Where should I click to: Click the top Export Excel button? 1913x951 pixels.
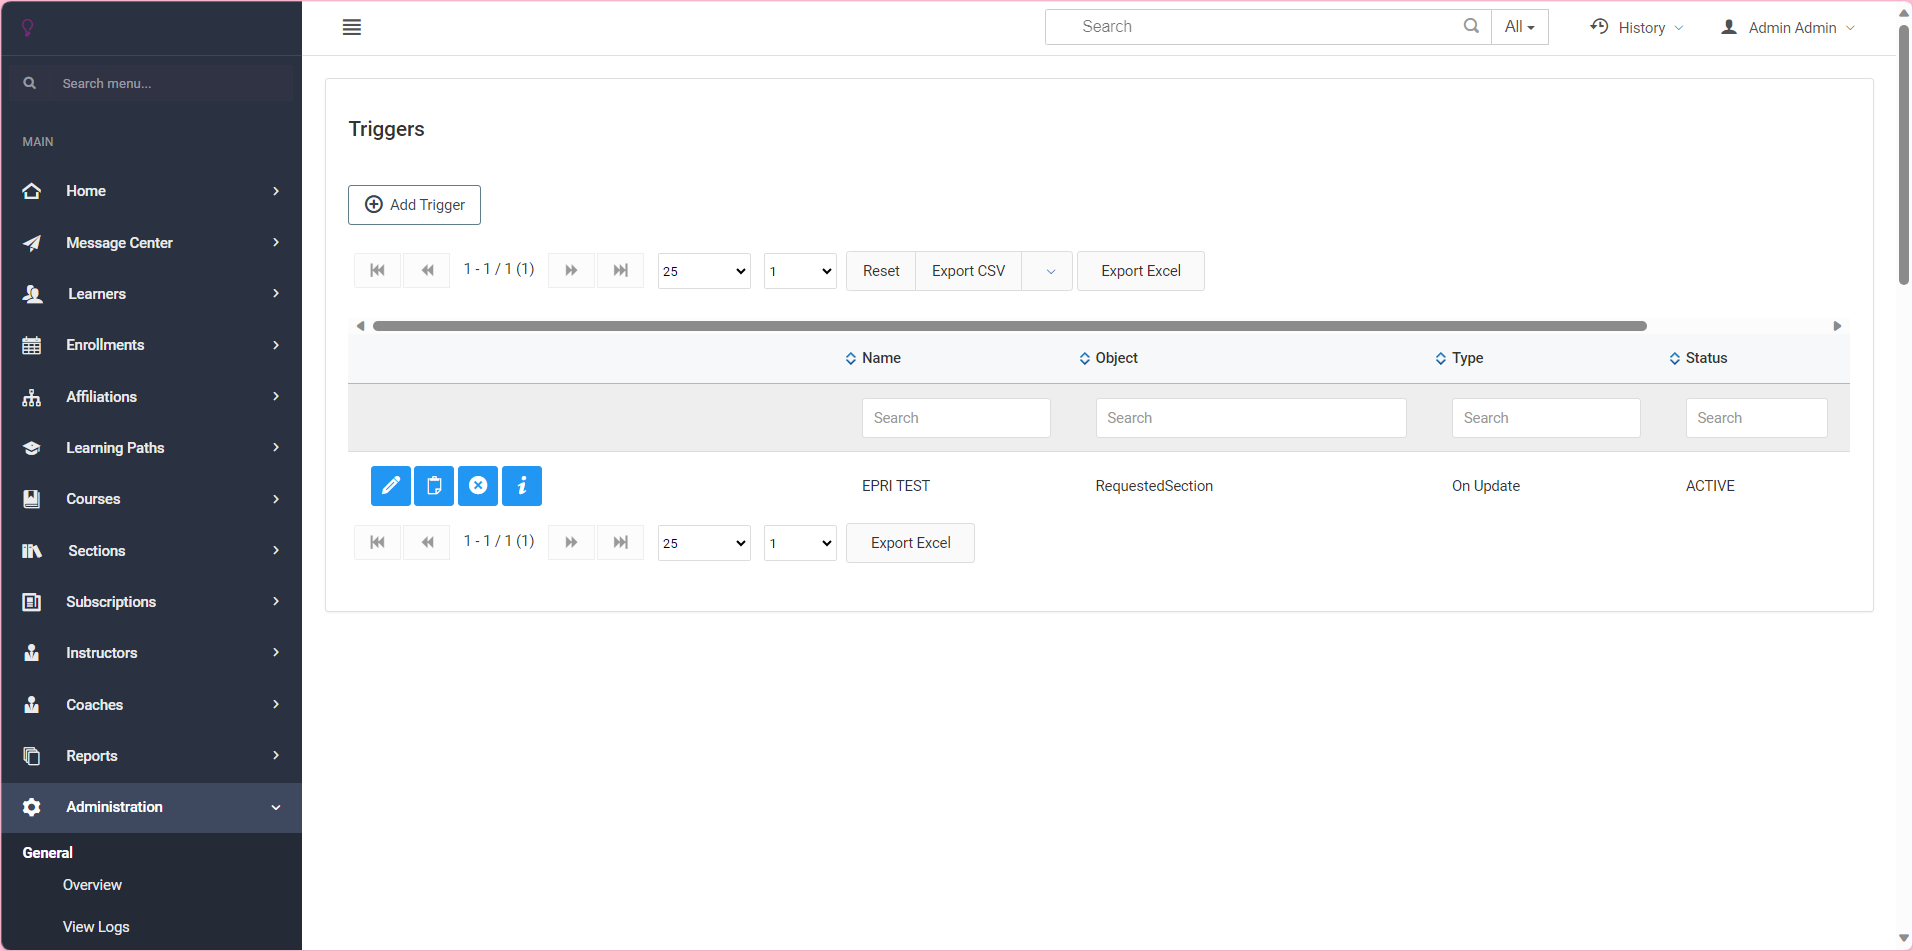(1140, 271)
